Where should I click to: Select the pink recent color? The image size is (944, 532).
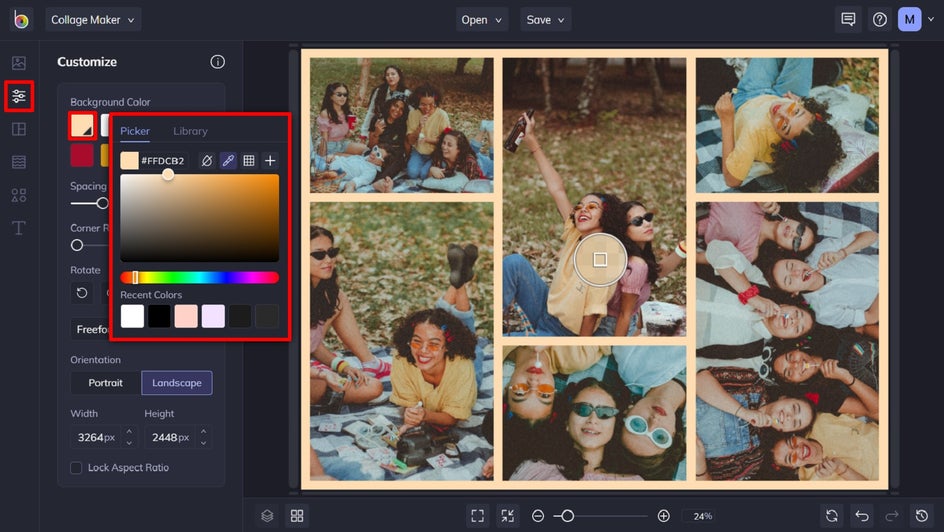pos(186,316)
